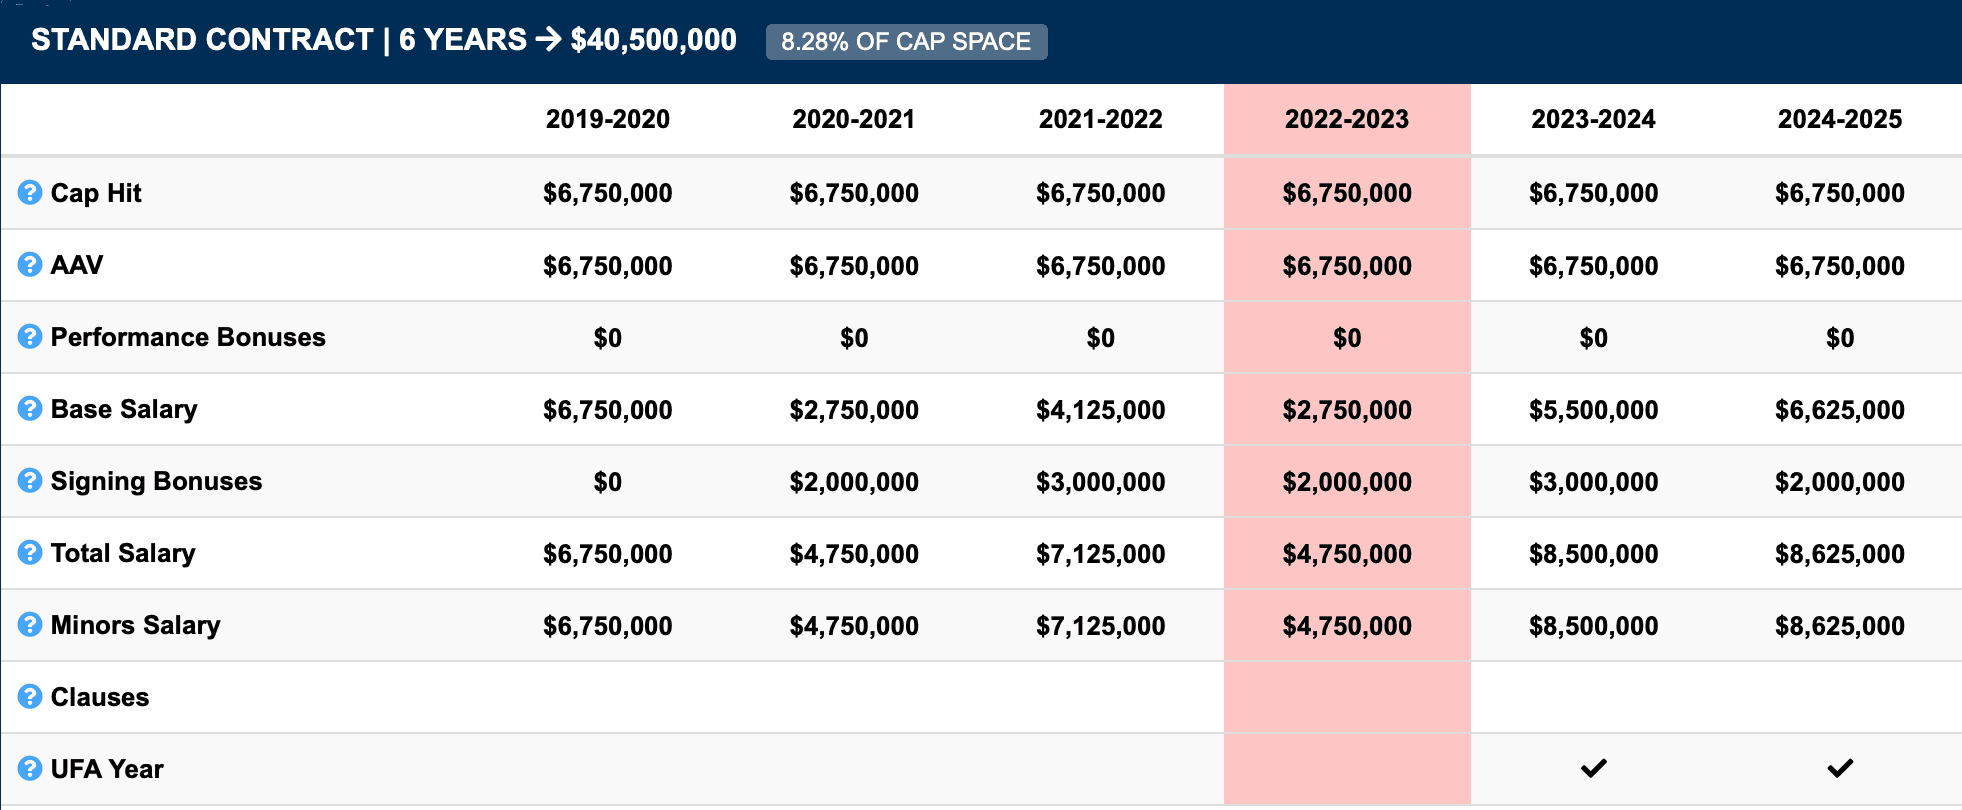Click the help icon beside Cap Hit

click(30, 192)
